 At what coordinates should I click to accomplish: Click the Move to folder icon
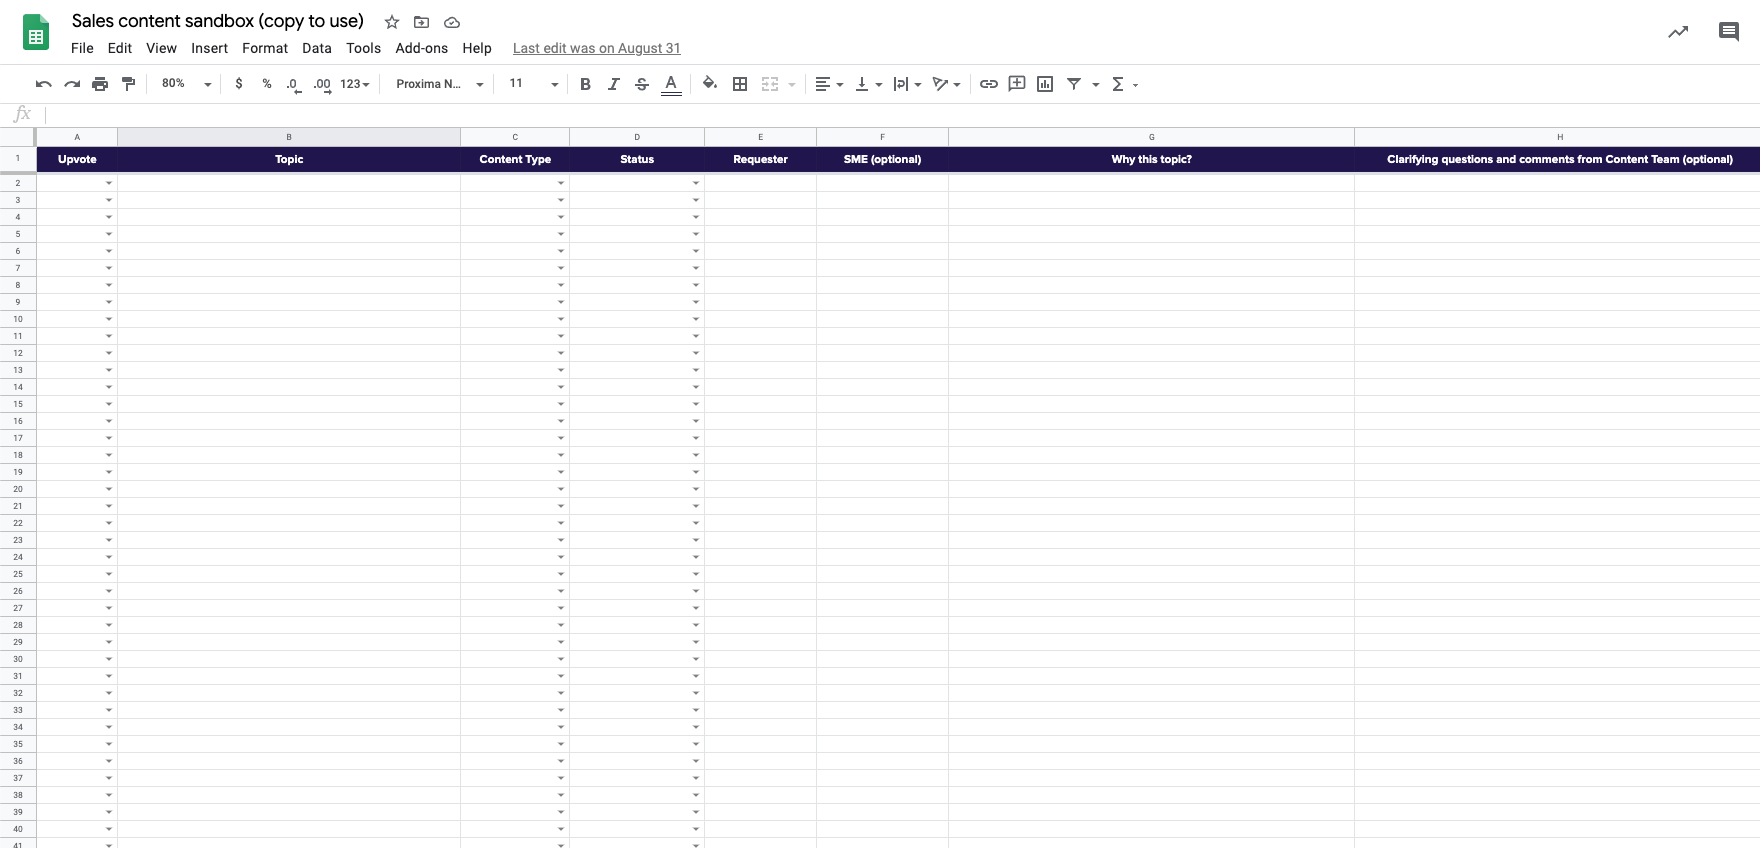pyautogui.click(x=422, y=22)
